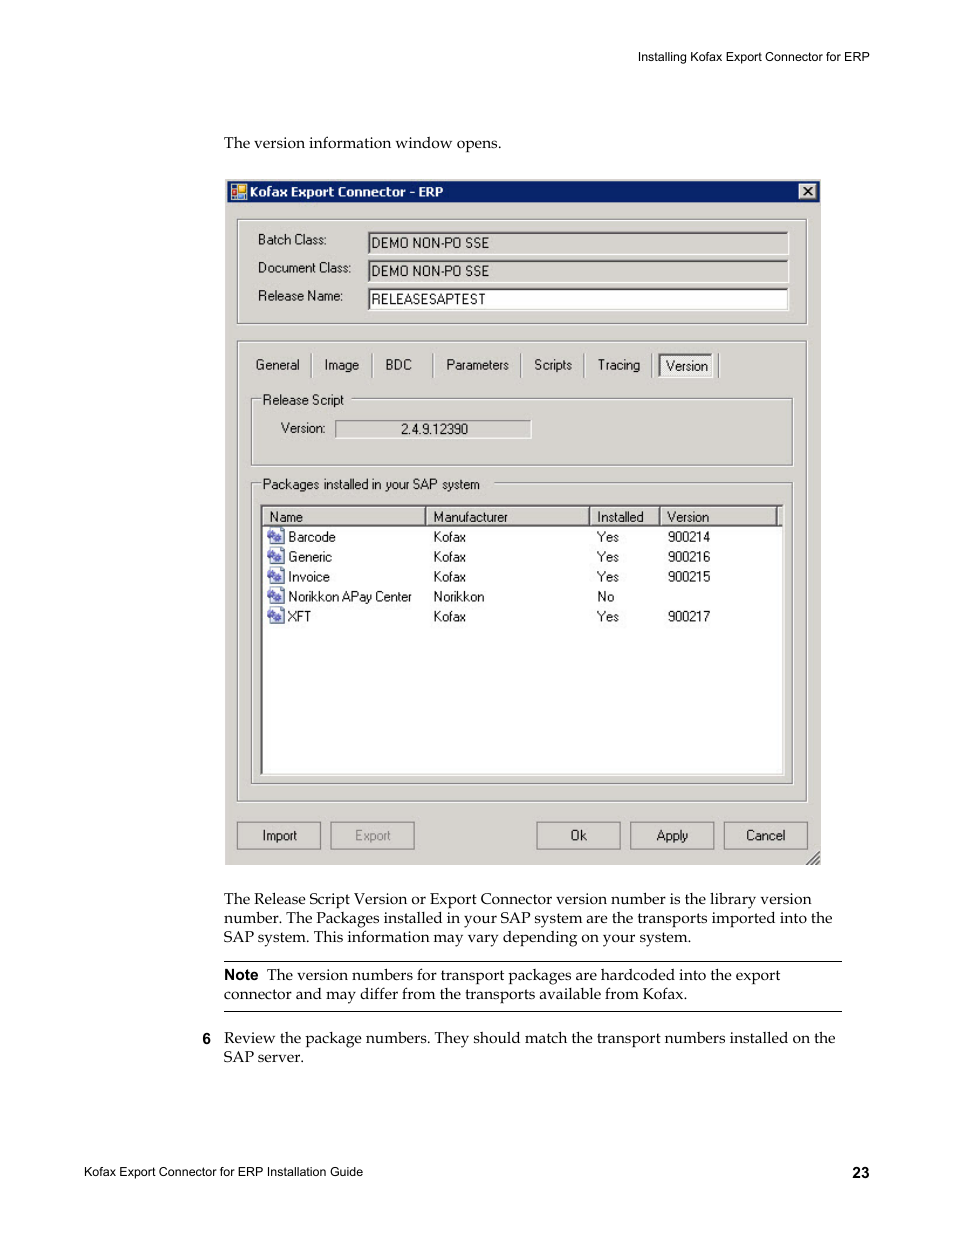Image resolution: width=954 pixels, height=1235 pixels.
Task: Click the Barcode package icon
Action: (275, 536)
